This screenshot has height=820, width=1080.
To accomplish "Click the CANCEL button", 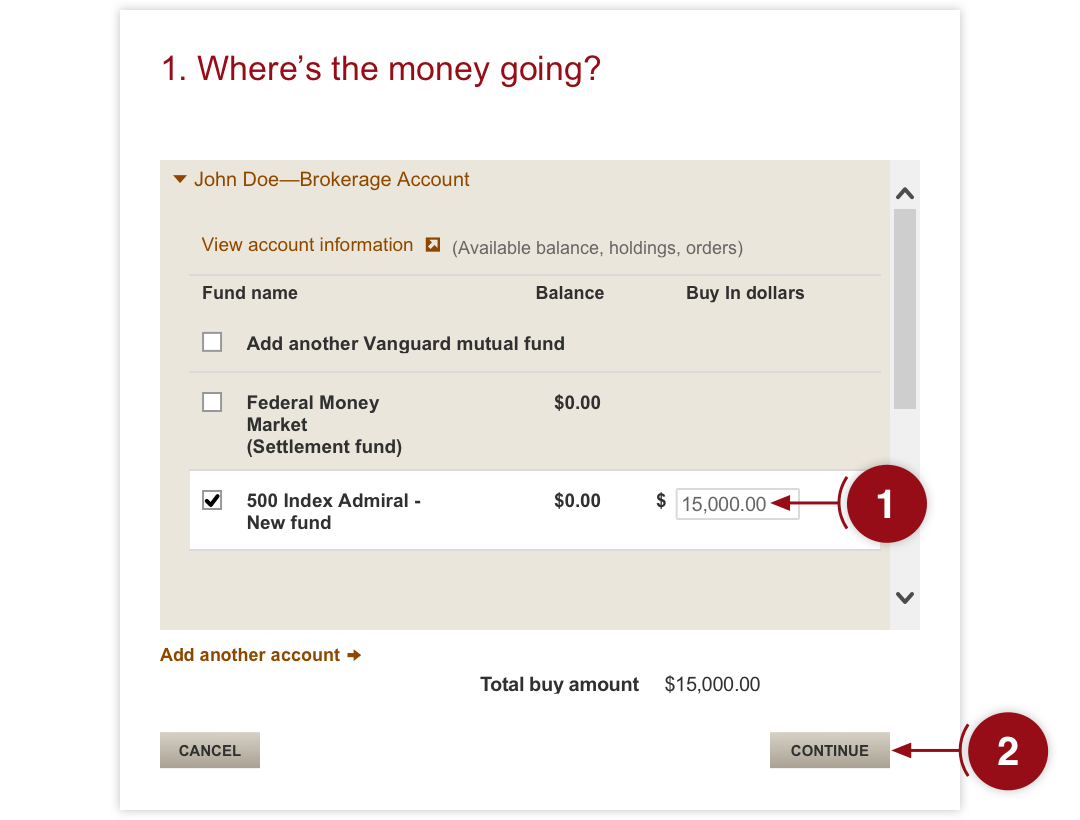I will coord(210,750).
